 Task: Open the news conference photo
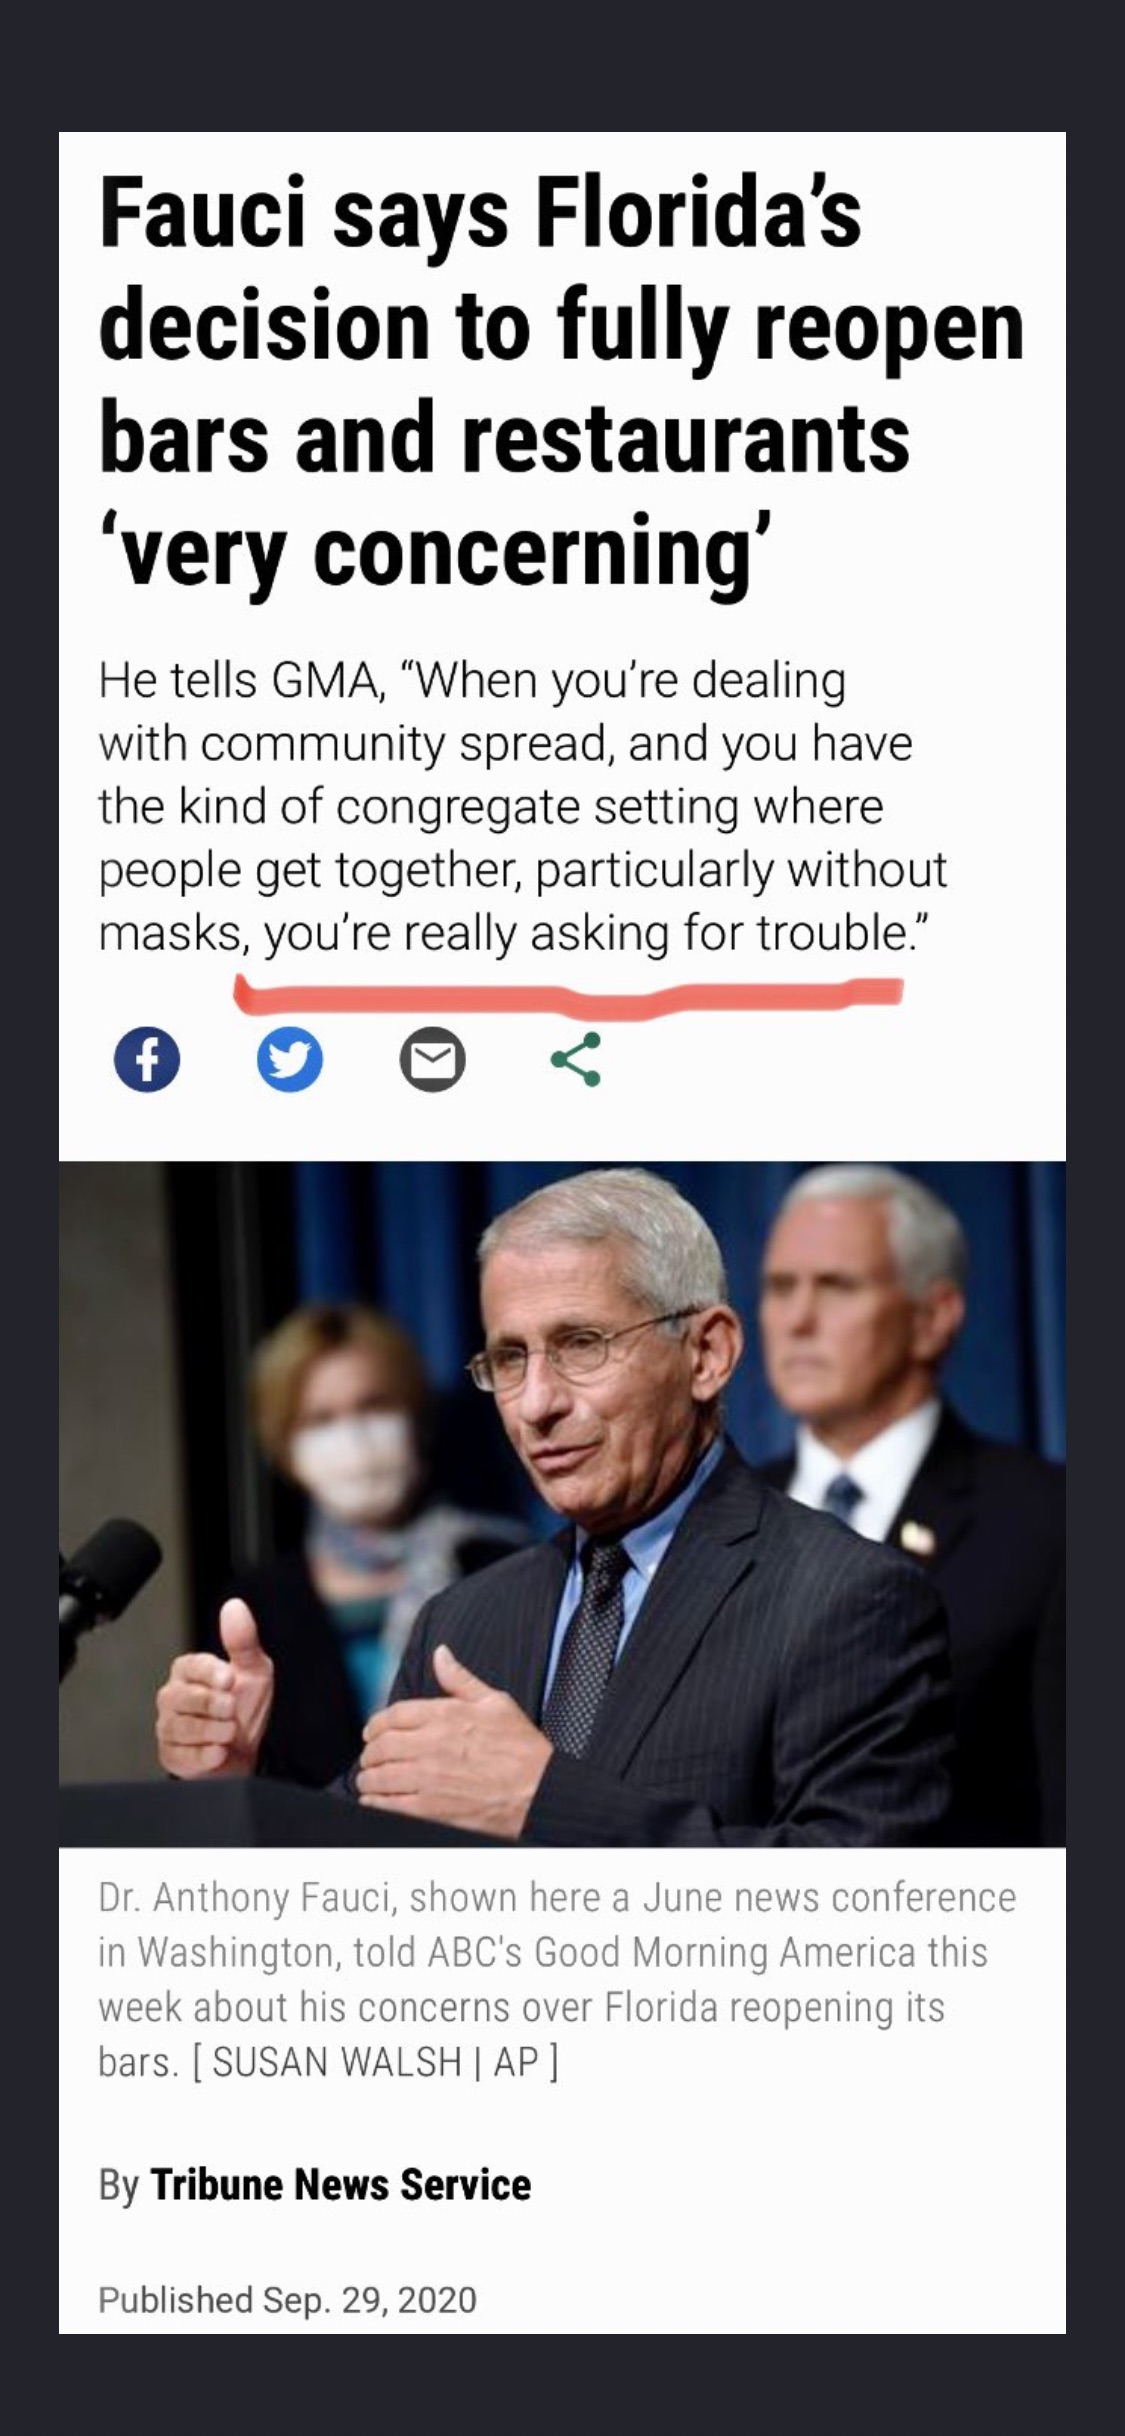click(x=562, y=1504)
